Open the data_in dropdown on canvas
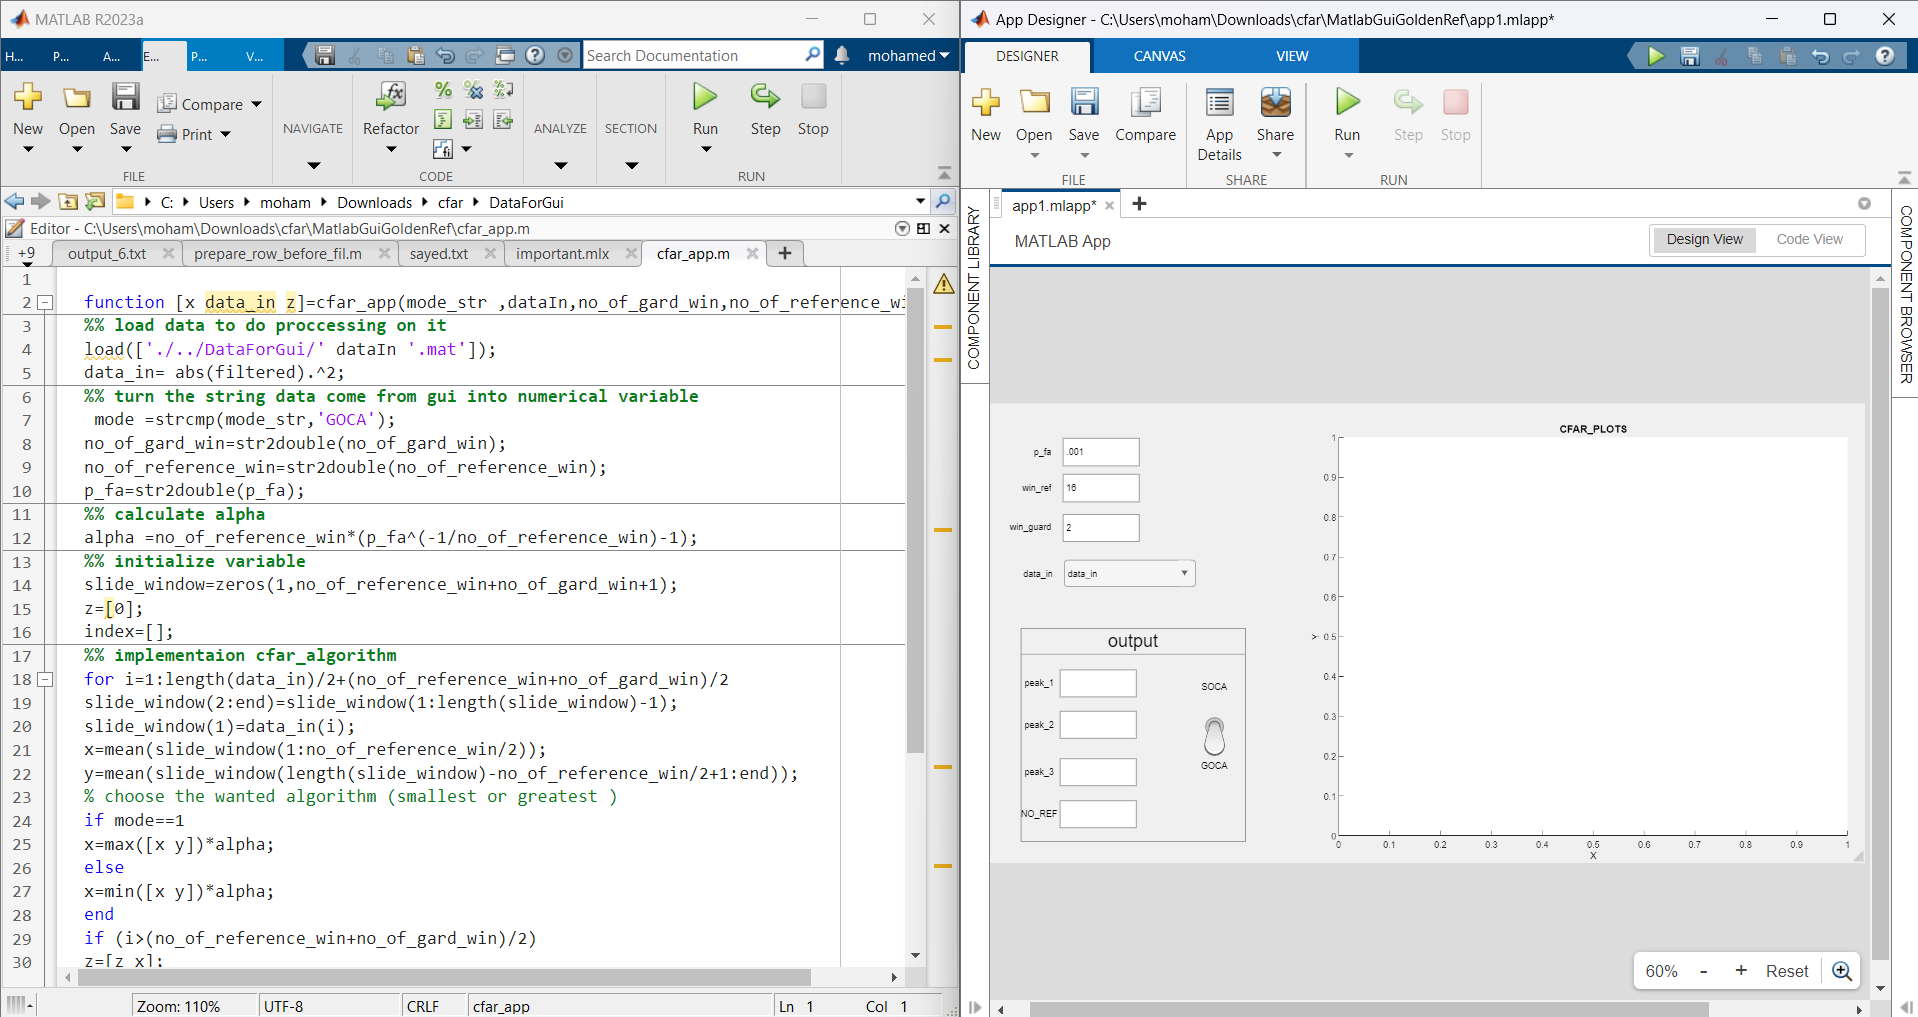This screenshot has height=1017, width=1918. [x=1129, y=573]
